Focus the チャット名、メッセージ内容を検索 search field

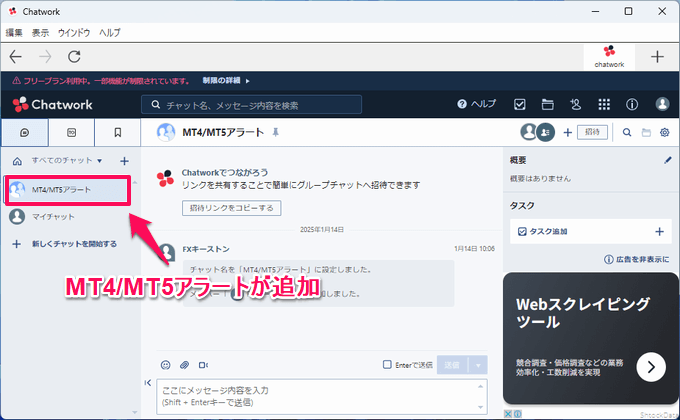pos(252,105)
